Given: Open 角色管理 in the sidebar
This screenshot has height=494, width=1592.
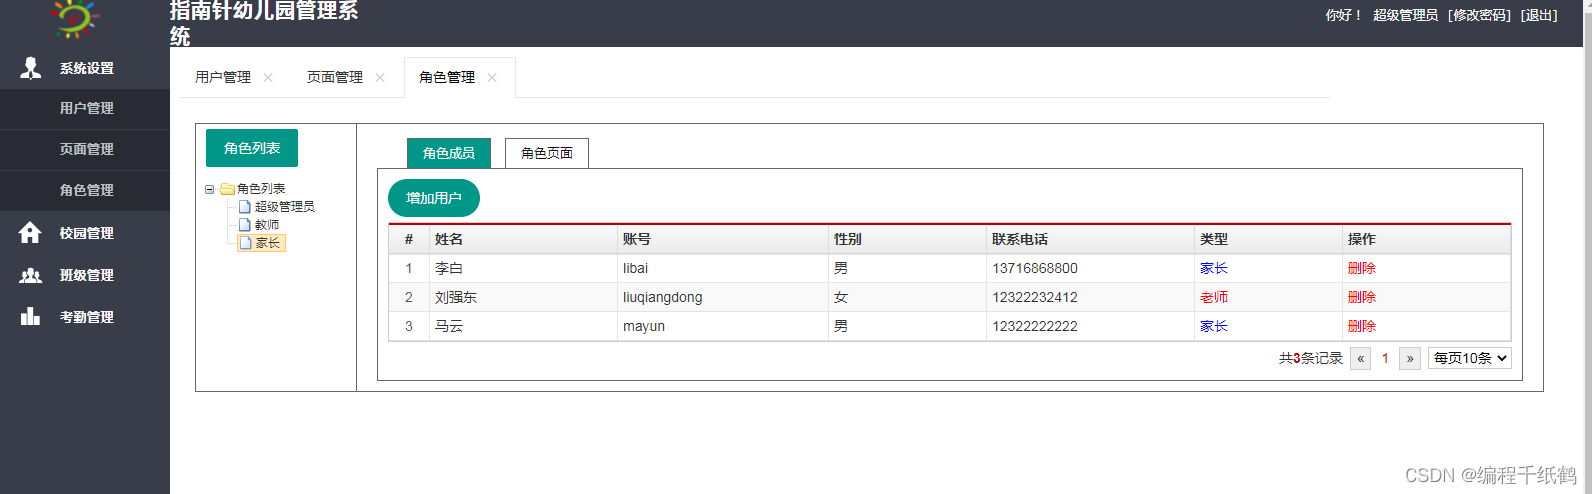Looking at the screenshot, I should click(85, 190).
